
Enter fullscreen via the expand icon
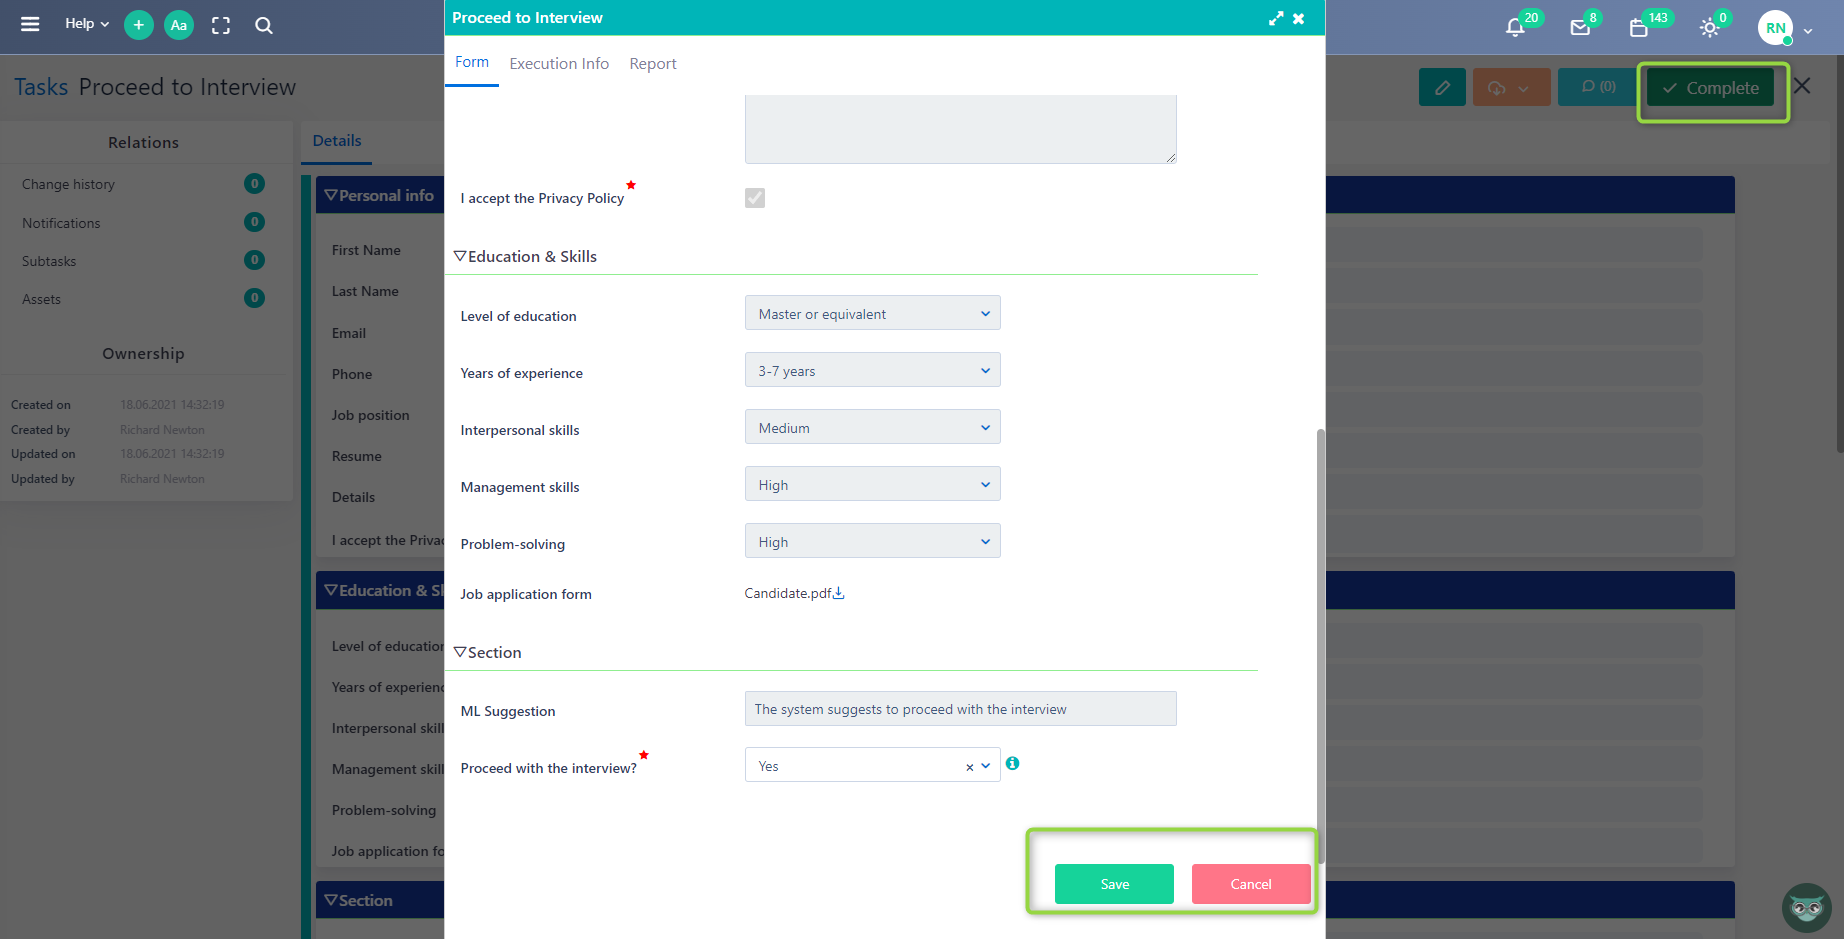coord(220,25)
